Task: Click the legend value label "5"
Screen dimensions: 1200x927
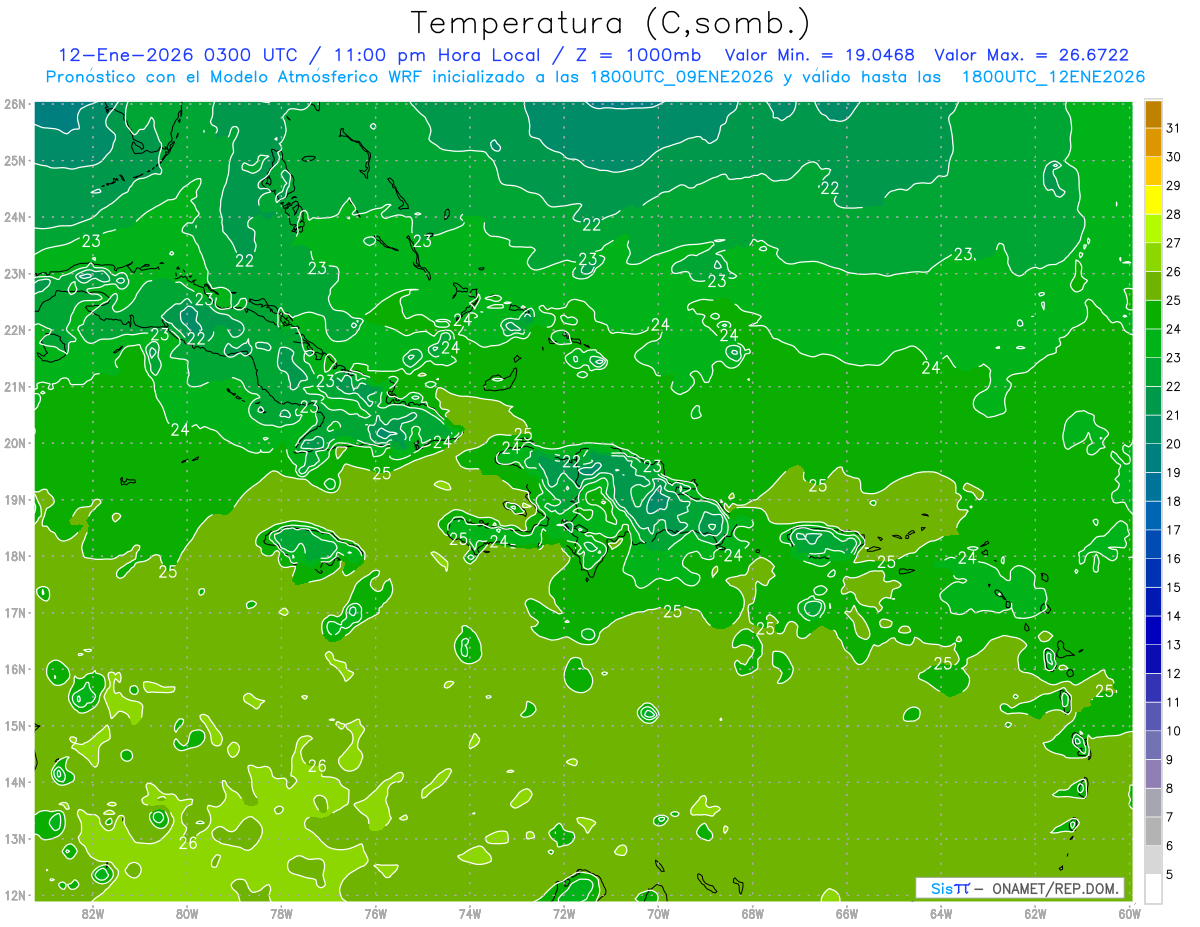Action: (x=1170, y=874)
